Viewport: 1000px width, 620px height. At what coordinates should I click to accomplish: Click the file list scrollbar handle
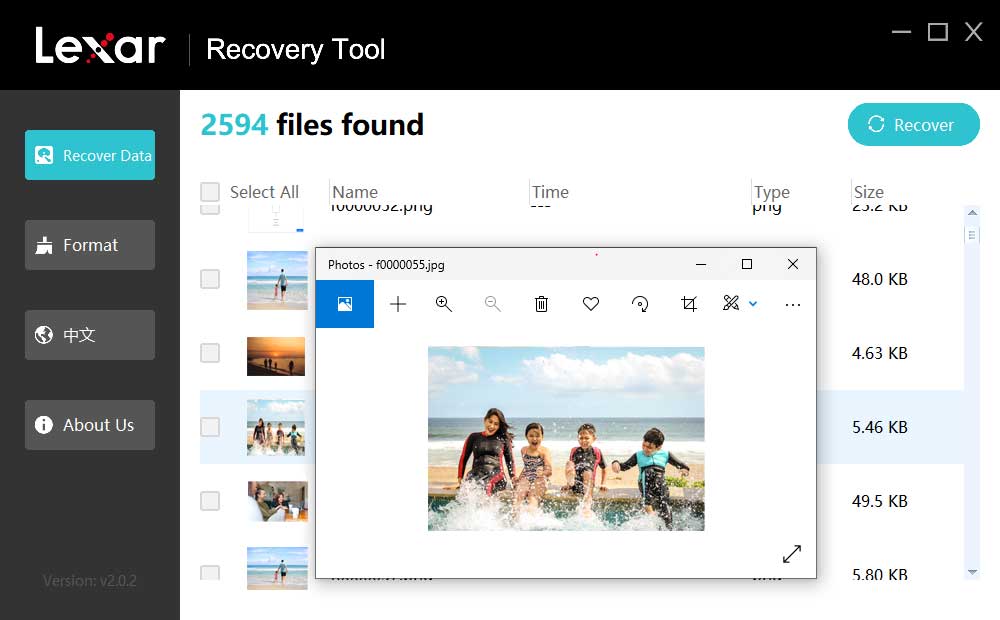pos(972,235)
